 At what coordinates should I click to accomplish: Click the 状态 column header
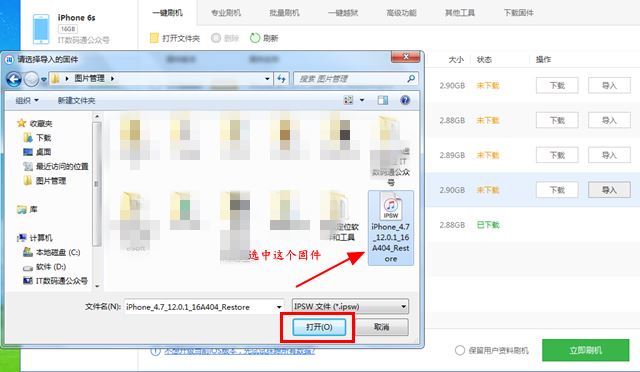coord(484,60)
